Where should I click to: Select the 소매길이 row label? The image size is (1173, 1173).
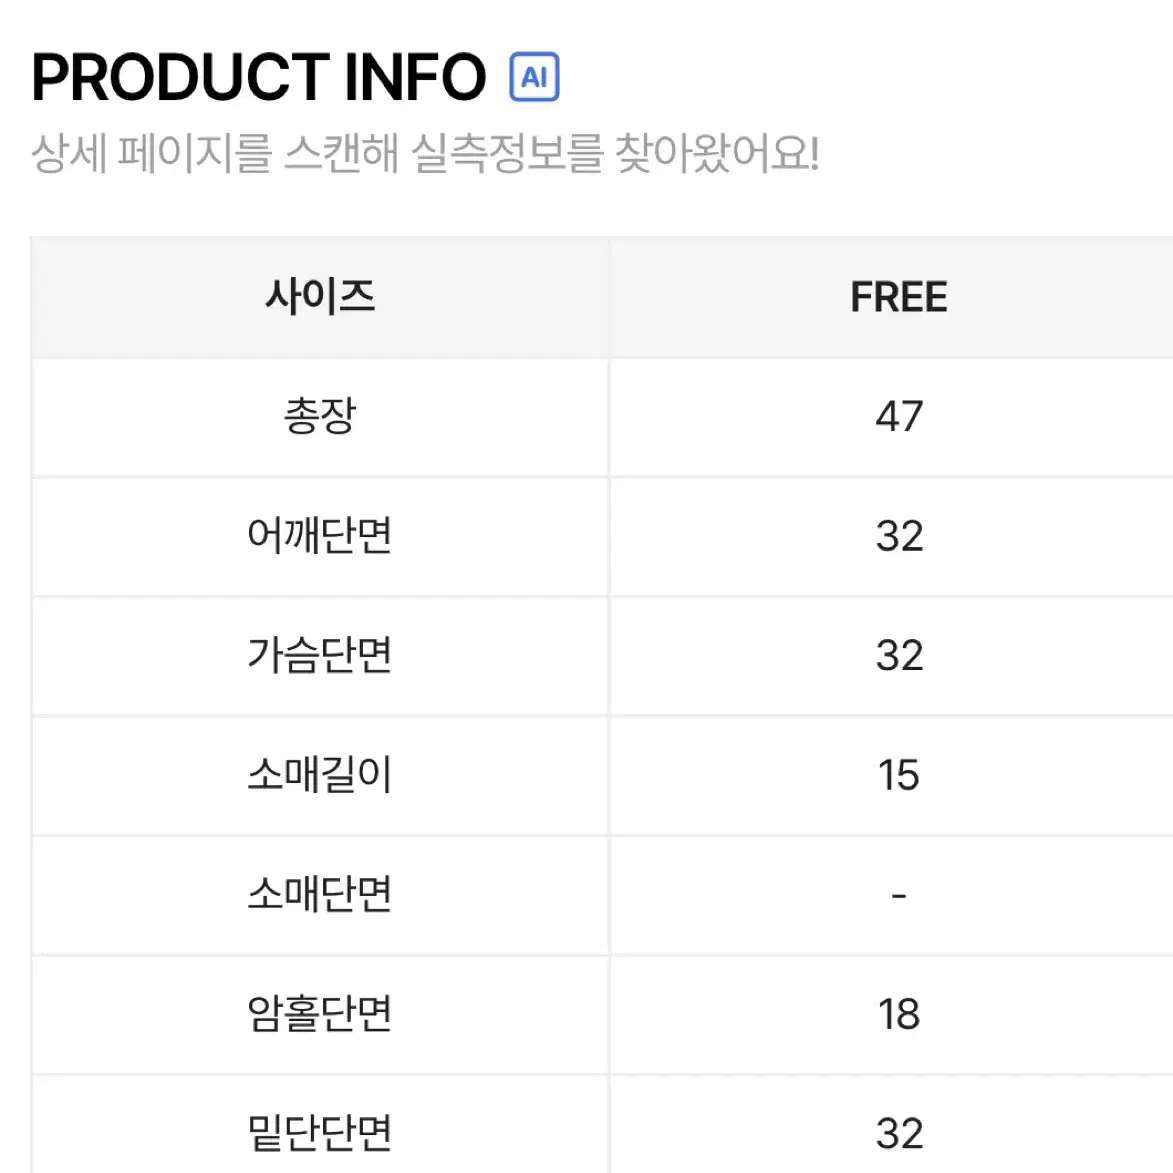pos(320,775)
